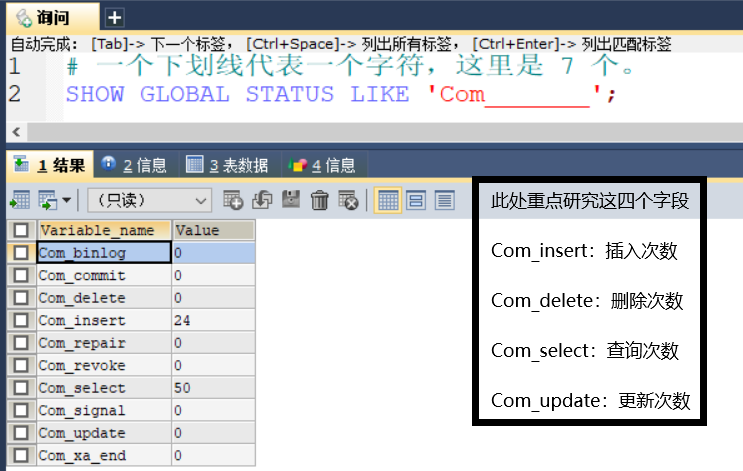Viewport: 743px width, 471px height.
Task: Open the (只读) read-only mode dropdown
Action: (149, 200)
